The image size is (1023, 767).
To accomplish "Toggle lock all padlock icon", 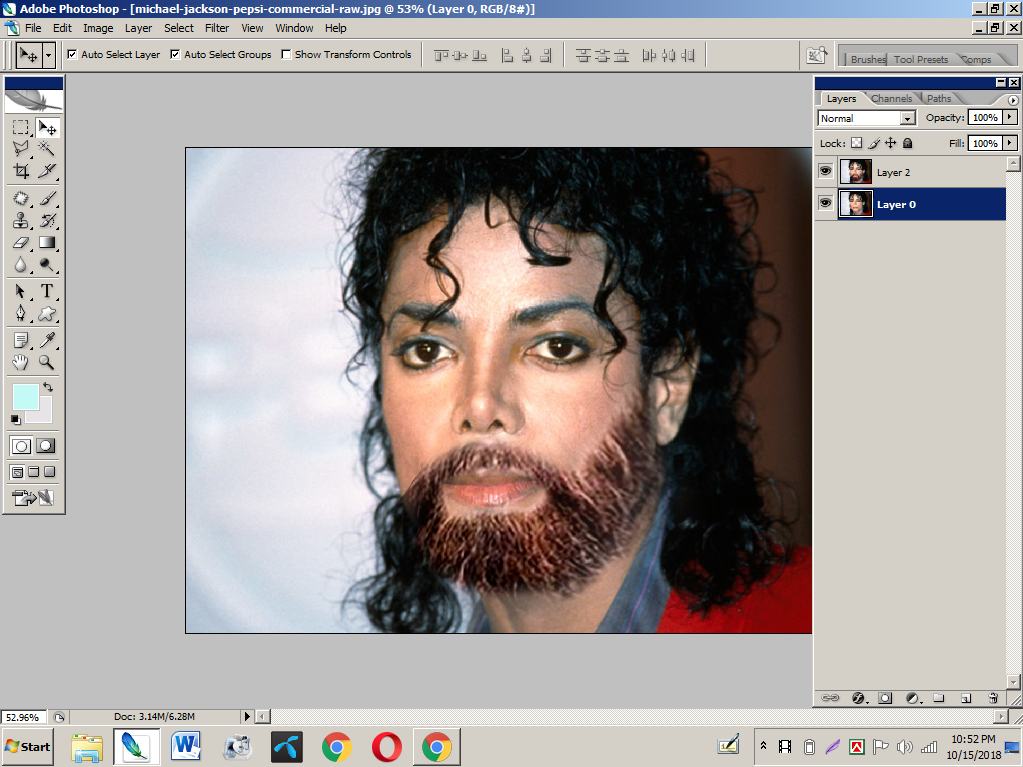I will coord(908,143).
